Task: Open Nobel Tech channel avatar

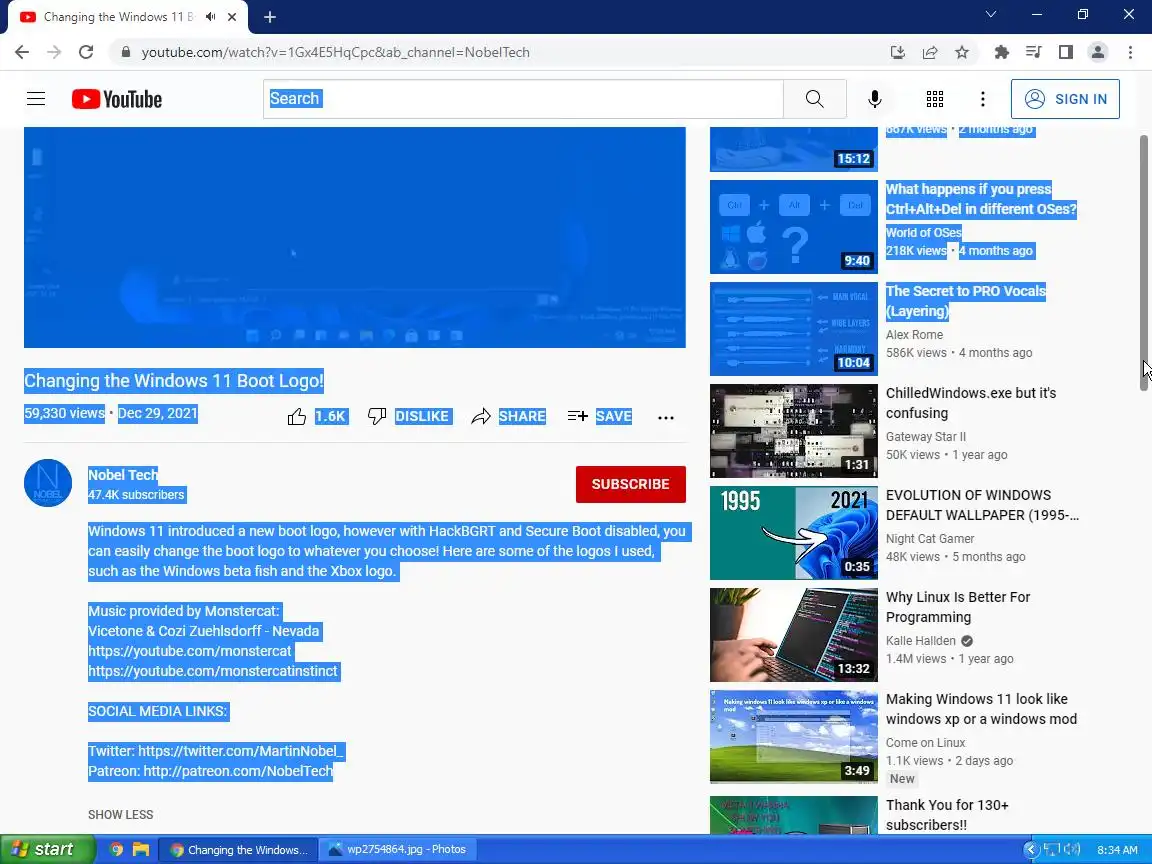Action: pyautogui.click(x=48, y=483)
